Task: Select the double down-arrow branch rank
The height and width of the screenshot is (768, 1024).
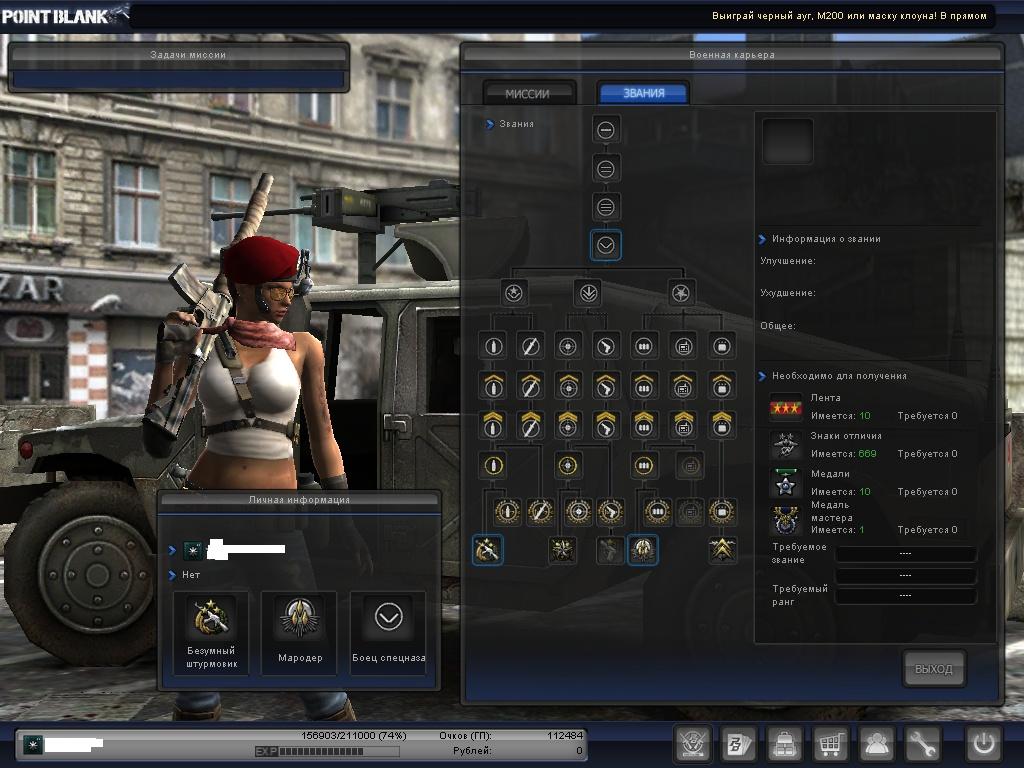Action: 587,293
